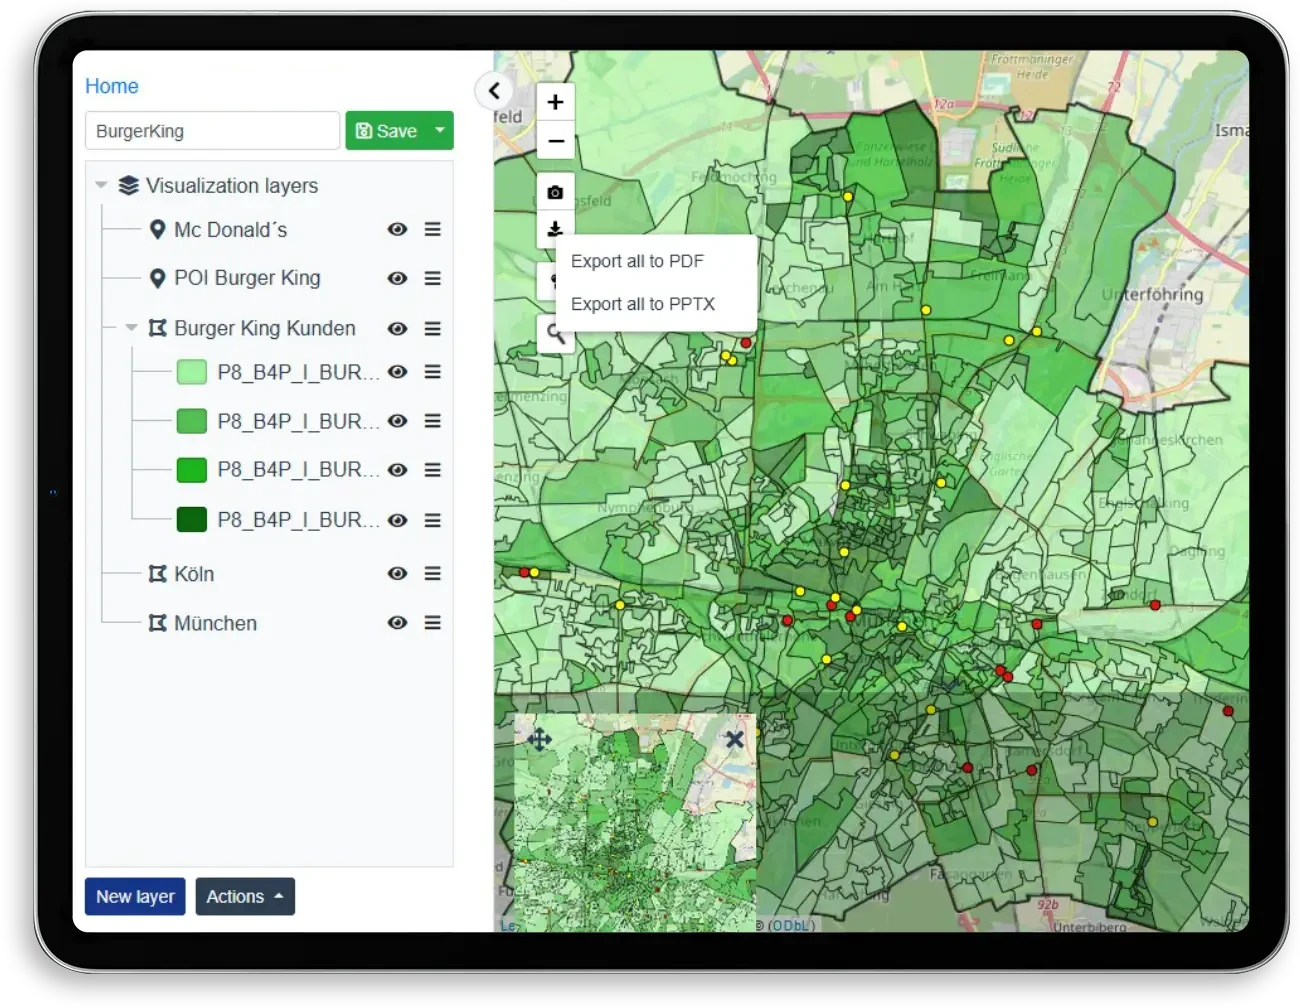Open menu for Köln layer
The height and width of the screenshot is (1008, 1300).
tap(432, 573)
